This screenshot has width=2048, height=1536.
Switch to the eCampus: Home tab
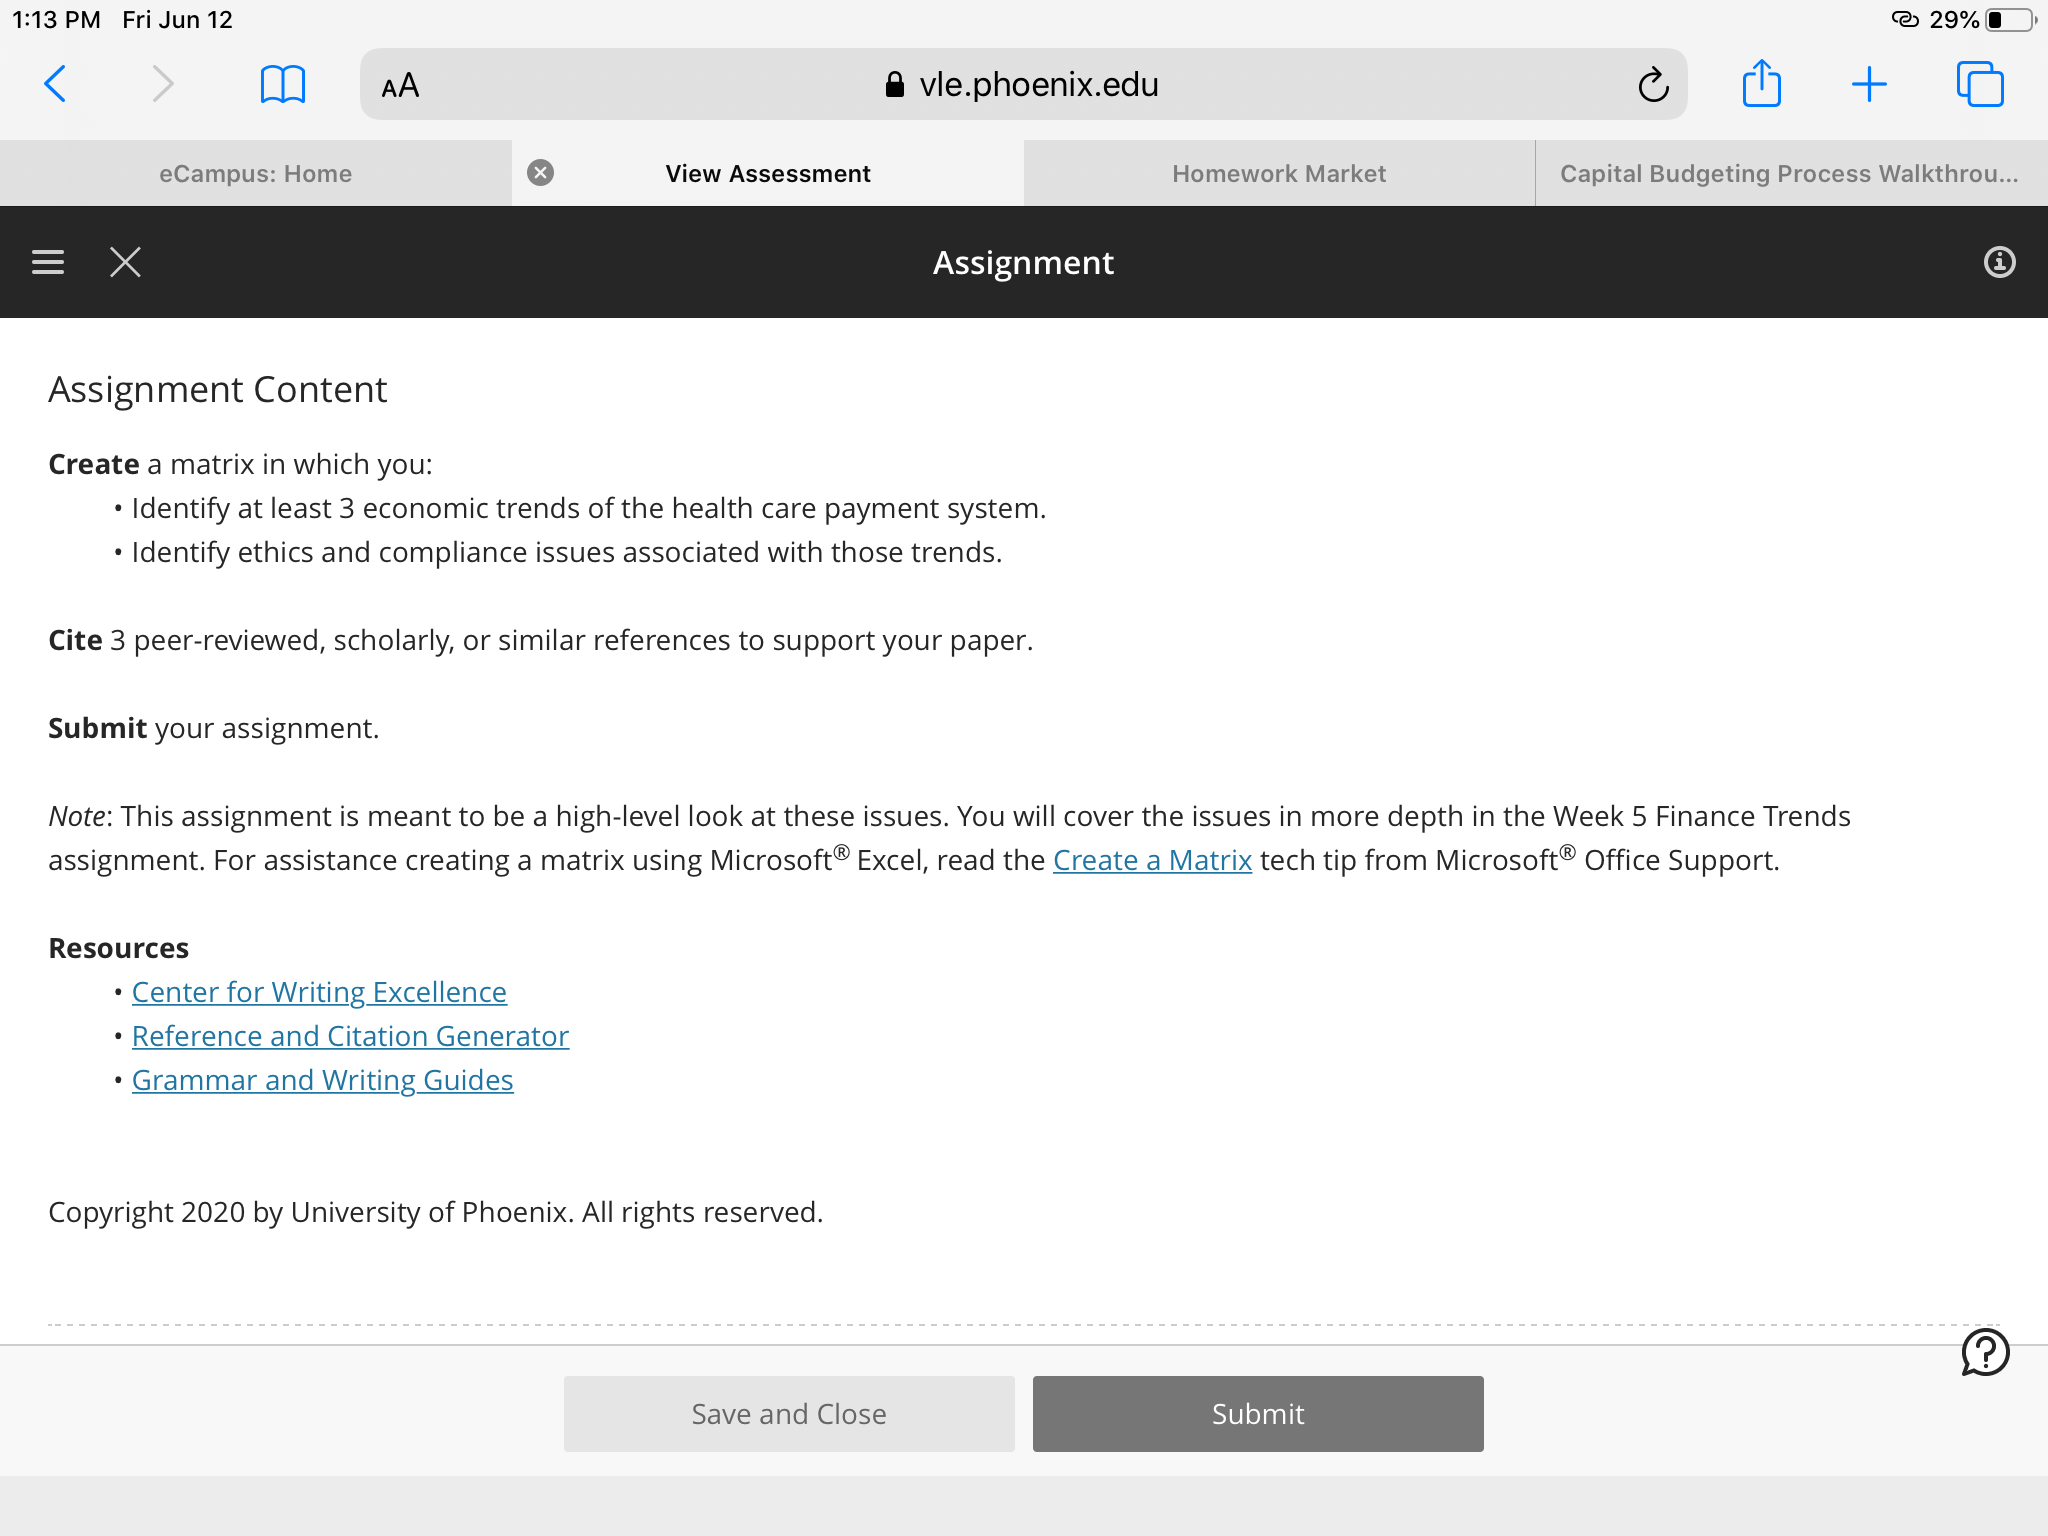(256, 173)
